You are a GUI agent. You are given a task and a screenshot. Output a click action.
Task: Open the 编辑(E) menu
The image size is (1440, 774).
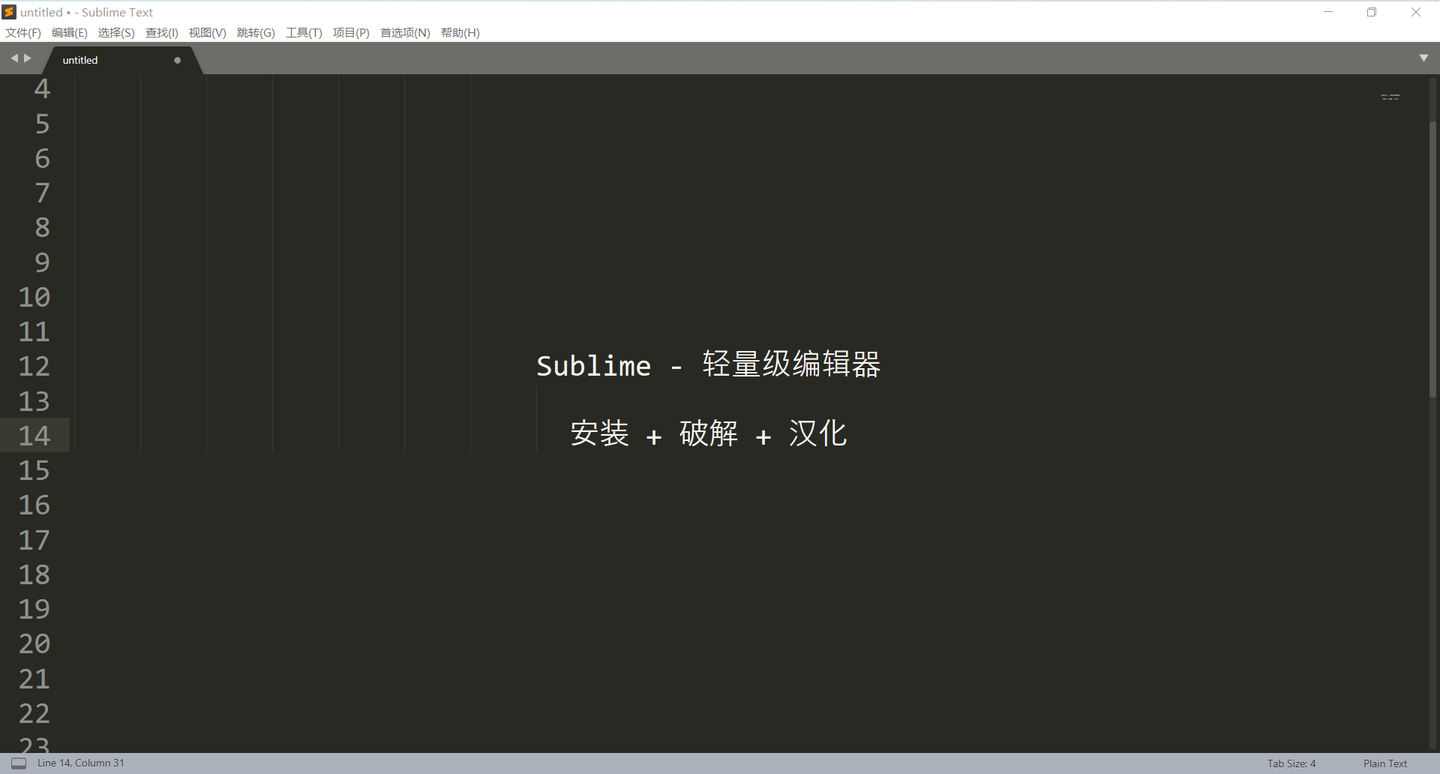coord(69,33)
